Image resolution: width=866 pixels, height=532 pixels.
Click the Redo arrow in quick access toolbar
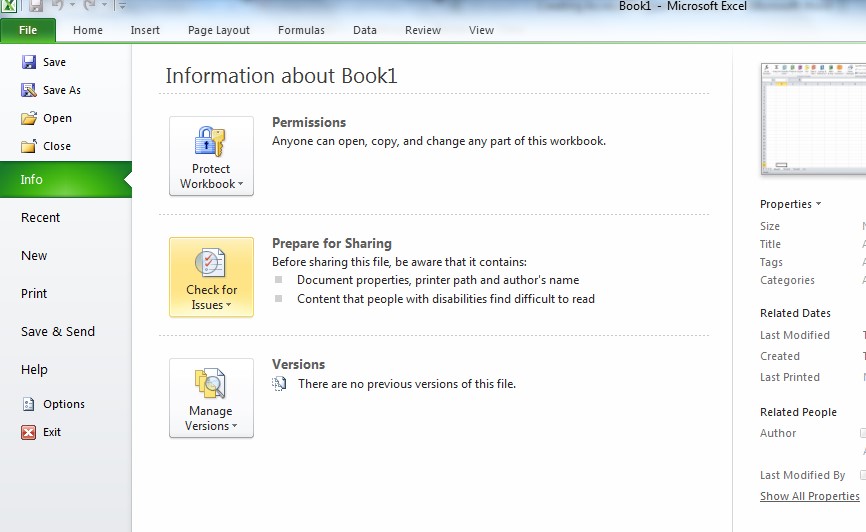89,6
